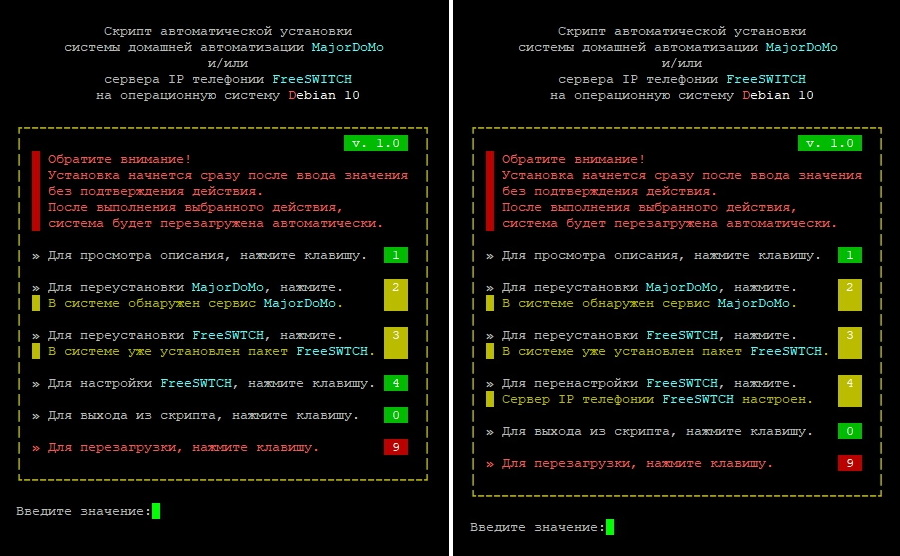900x556 pixels.
Task: Click the red 9 badge in right terminal
Action: click(x=849, y=463)
